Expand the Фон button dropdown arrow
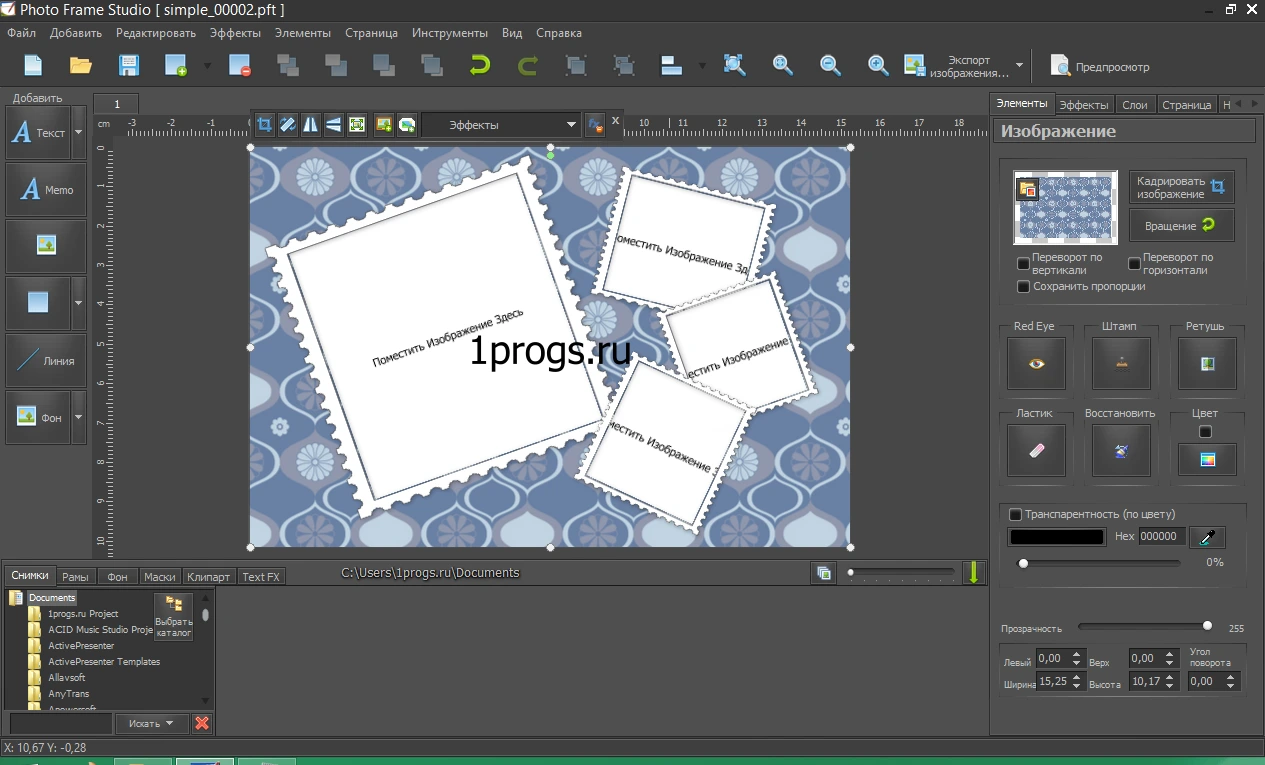Viewport: 1265px width, 765px height. (x=79, y=418)
